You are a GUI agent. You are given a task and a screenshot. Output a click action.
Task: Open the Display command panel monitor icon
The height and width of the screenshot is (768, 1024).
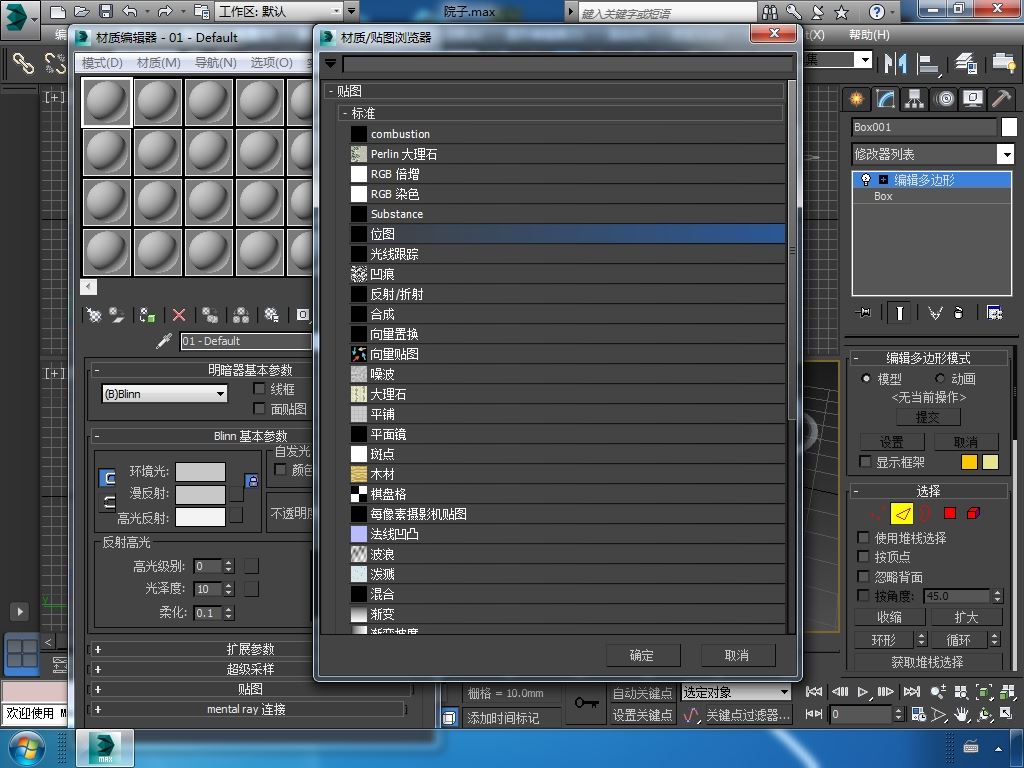click(973, 99)
